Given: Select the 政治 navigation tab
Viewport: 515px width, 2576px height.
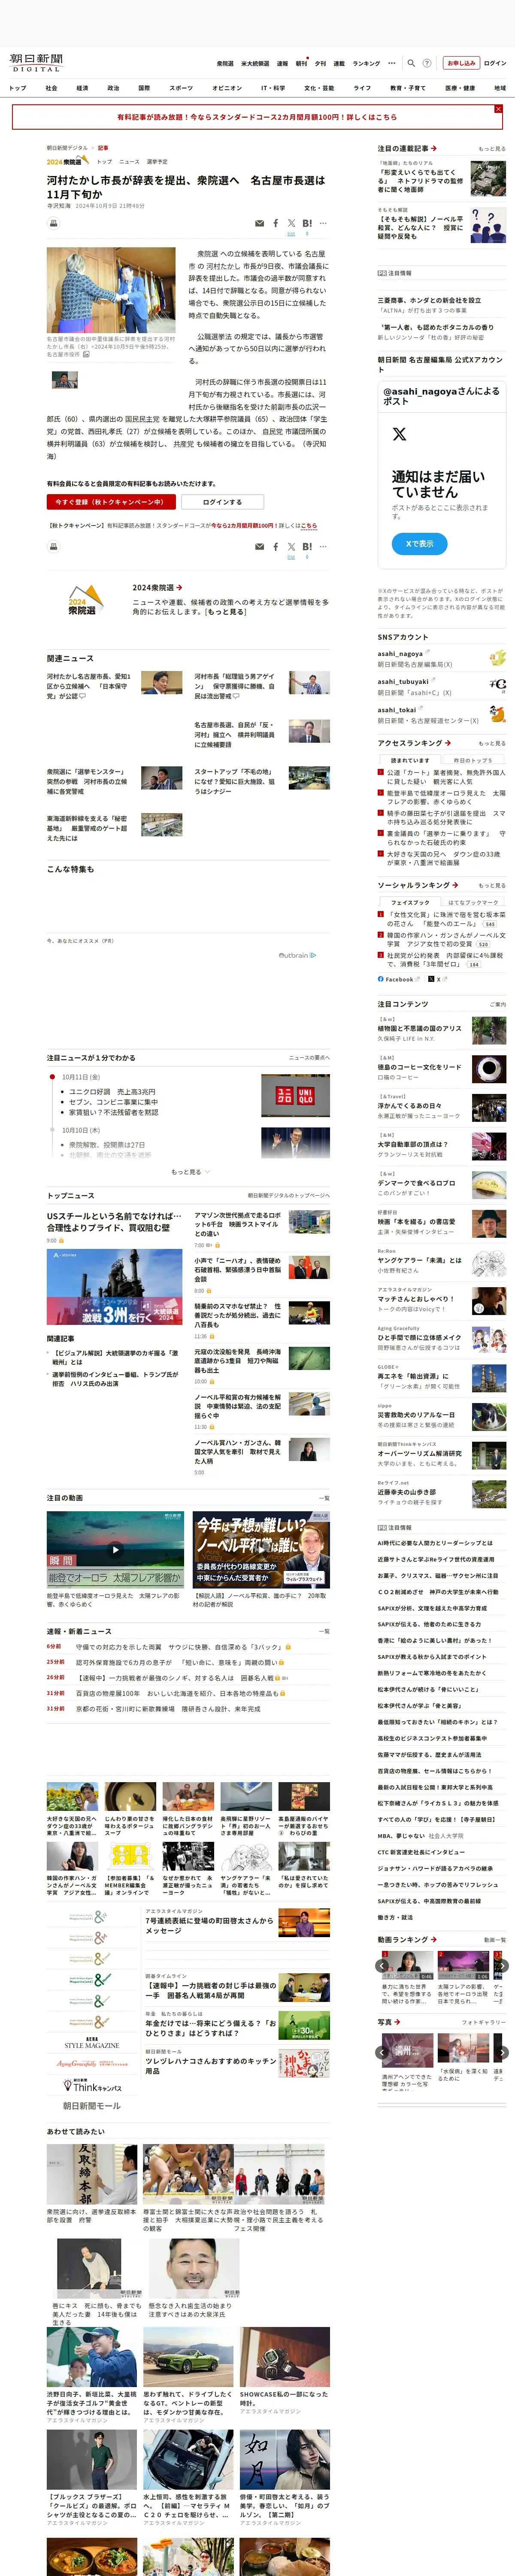Looking at the screenshot, I should [113, 88].
